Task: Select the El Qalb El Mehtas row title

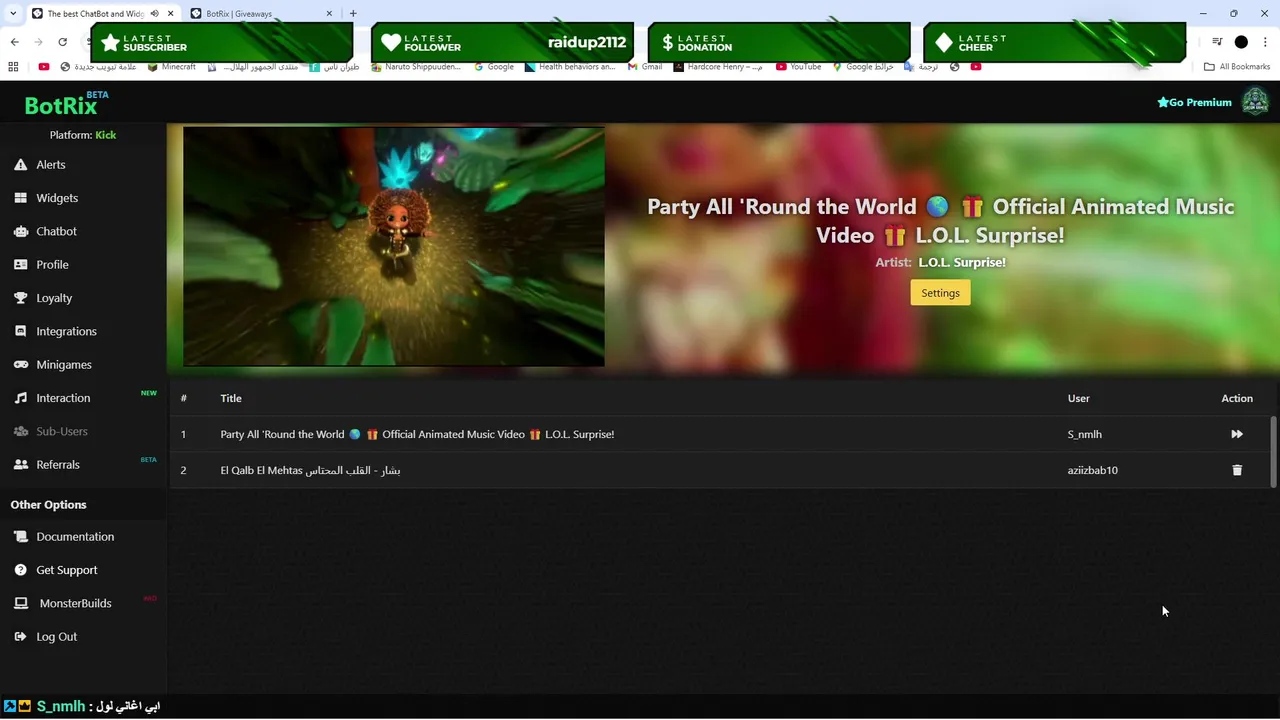Action: [x=310, y=470]
